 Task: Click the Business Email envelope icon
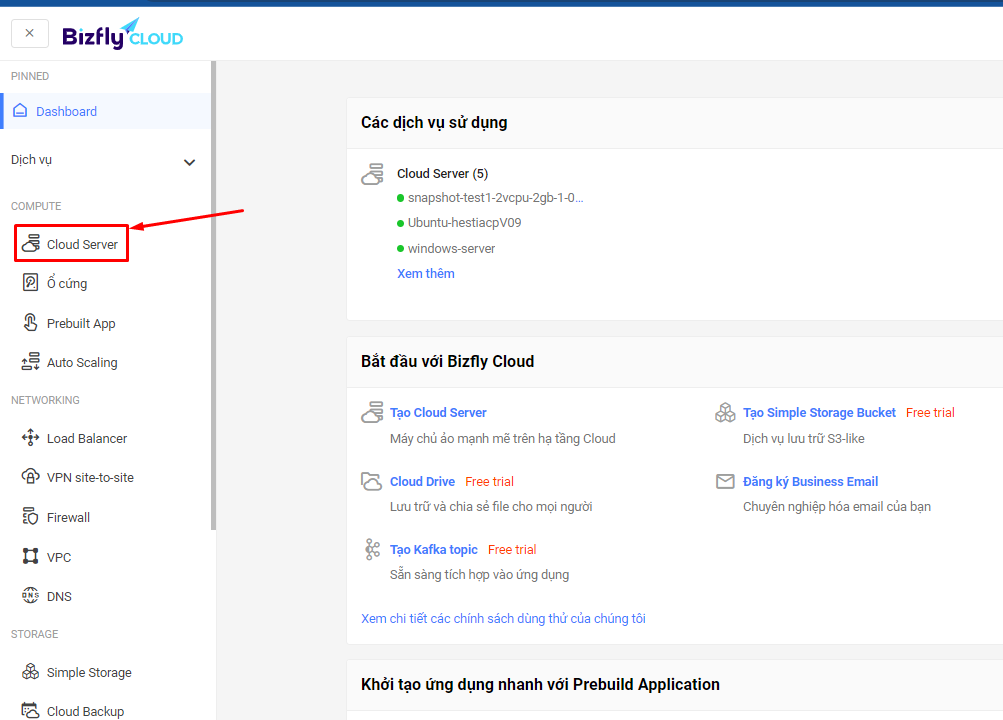point(725,481)
